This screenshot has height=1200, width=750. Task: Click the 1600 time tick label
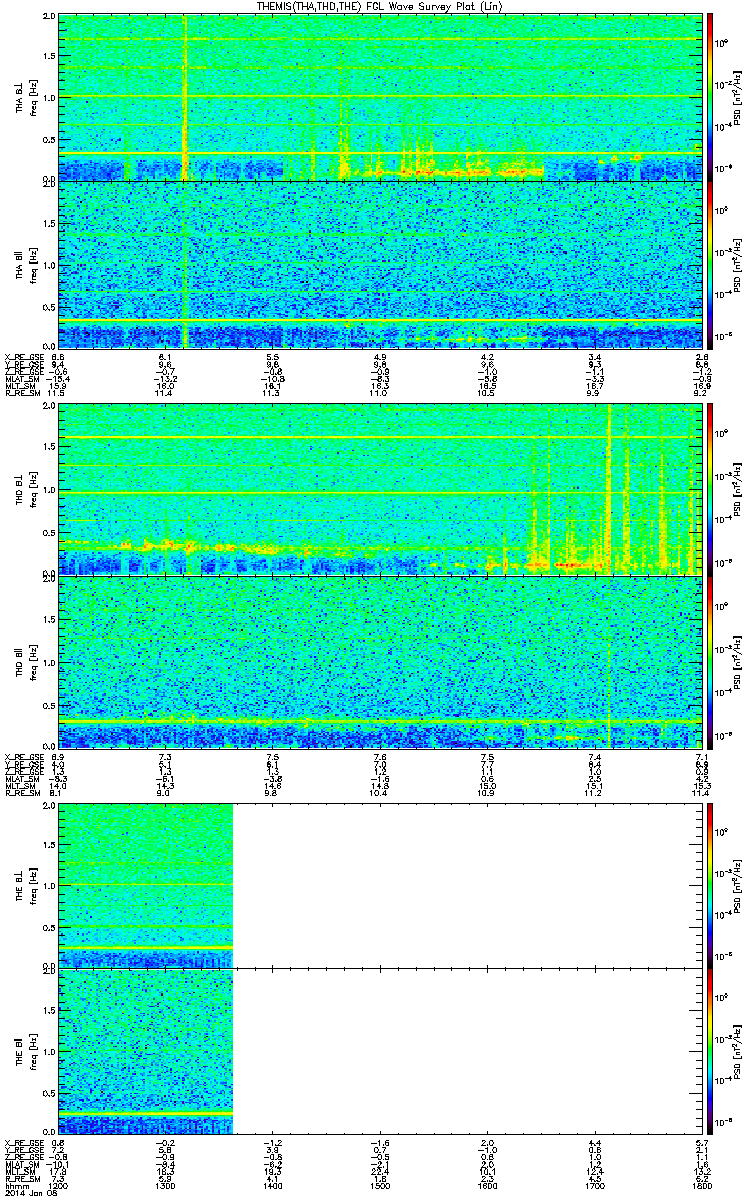point(486,1185)
